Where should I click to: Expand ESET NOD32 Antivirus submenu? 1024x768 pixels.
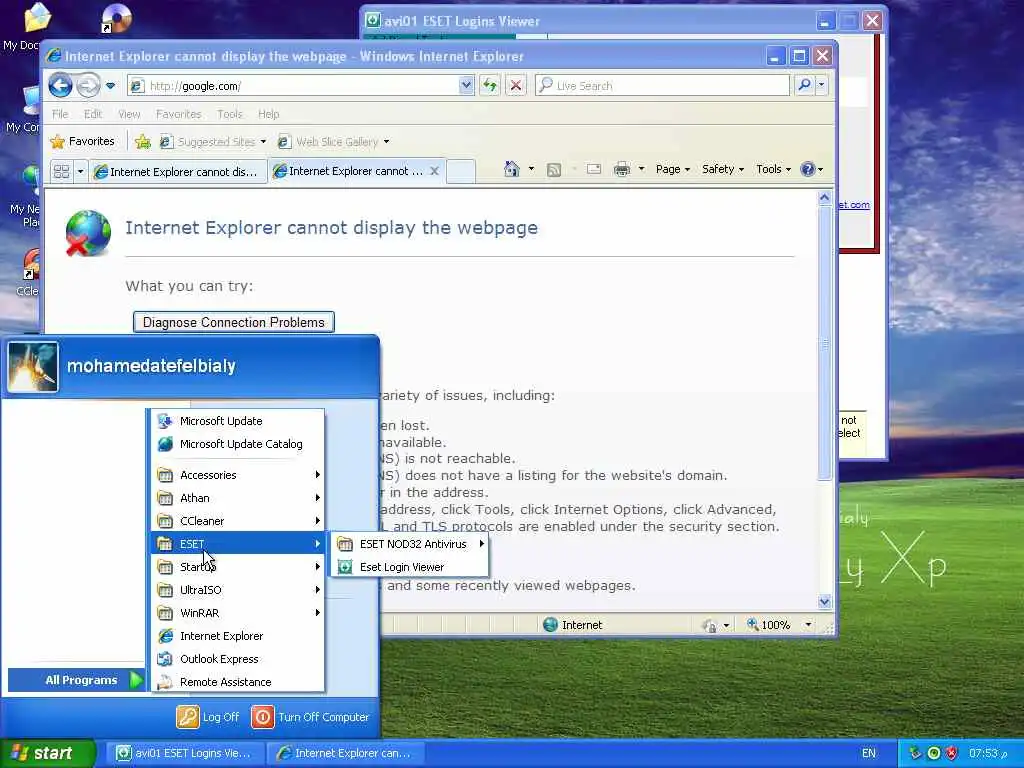[x=409, y=544]
